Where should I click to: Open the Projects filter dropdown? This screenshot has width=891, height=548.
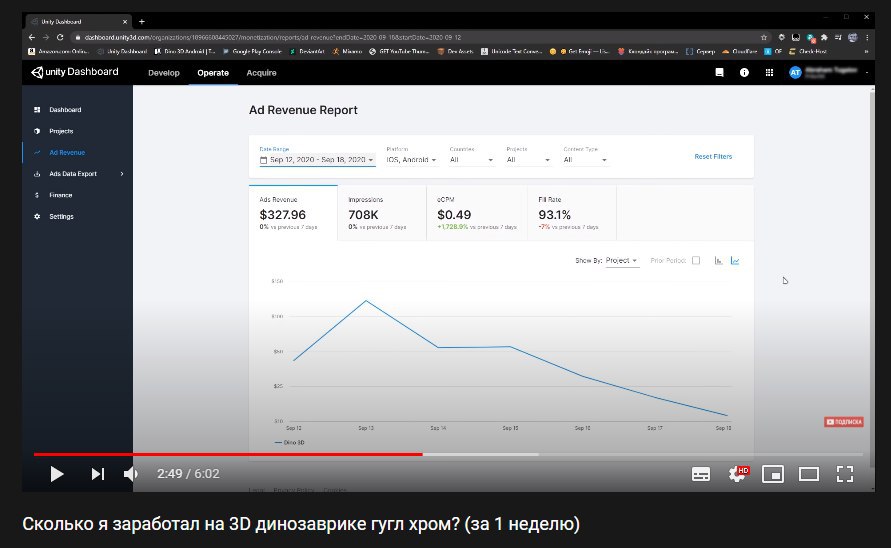(528, 160)
